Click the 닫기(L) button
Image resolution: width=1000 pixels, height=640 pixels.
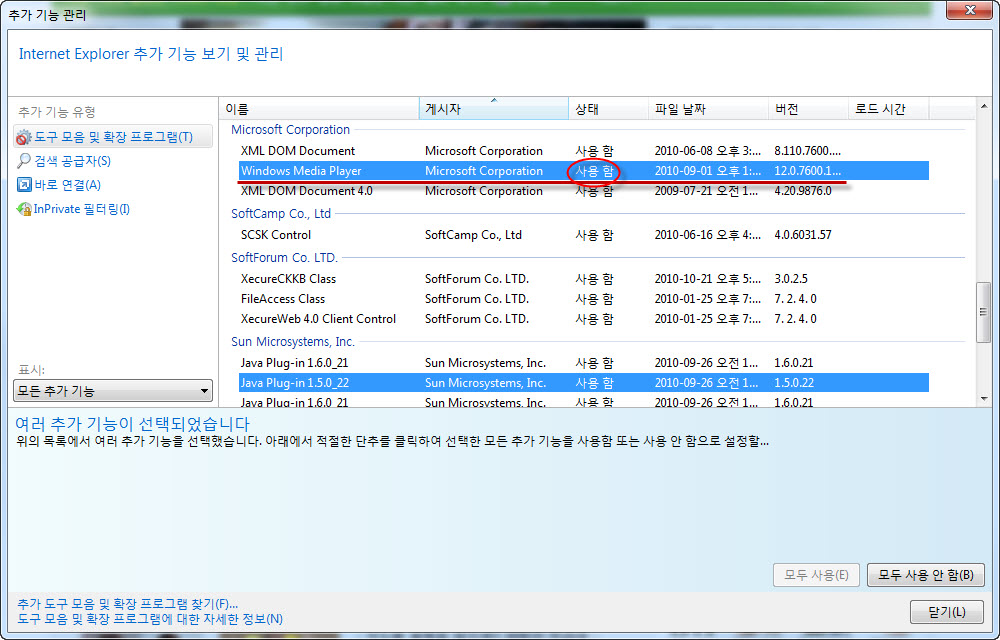(946, 612)
